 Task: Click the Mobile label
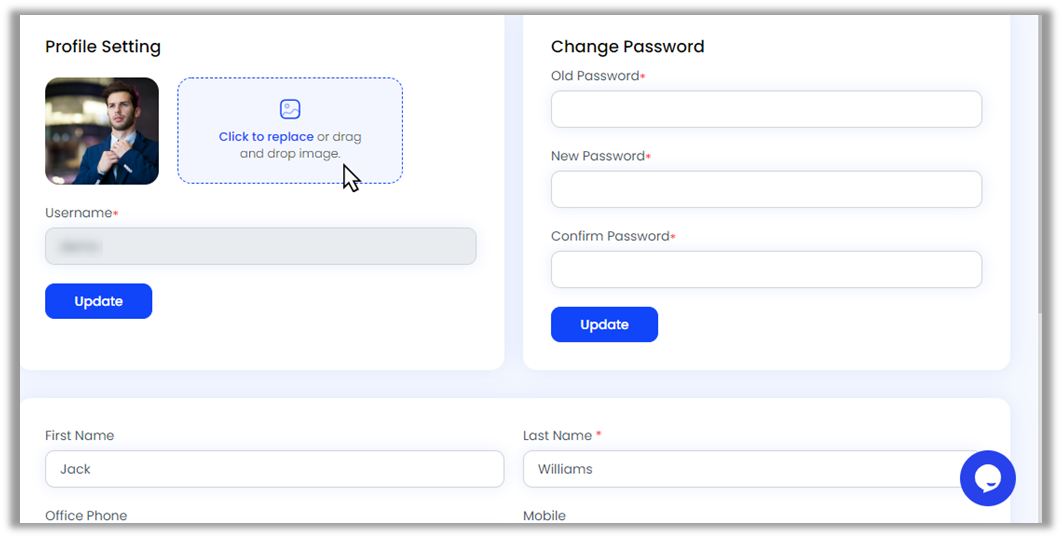pos(544,516)
